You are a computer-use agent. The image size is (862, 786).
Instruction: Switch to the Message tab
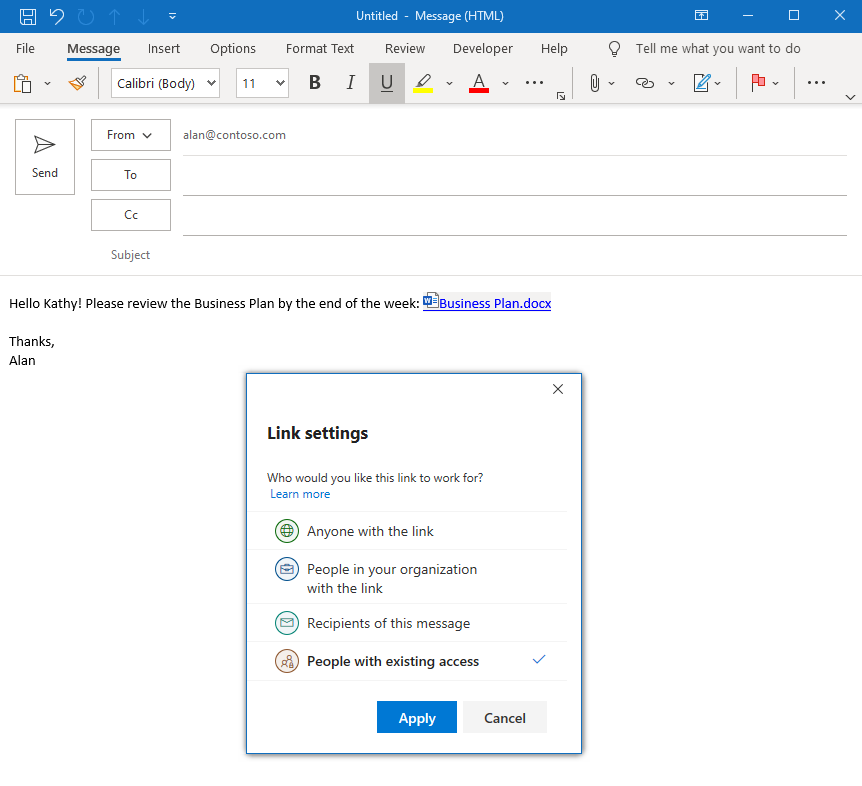point(93,48)
